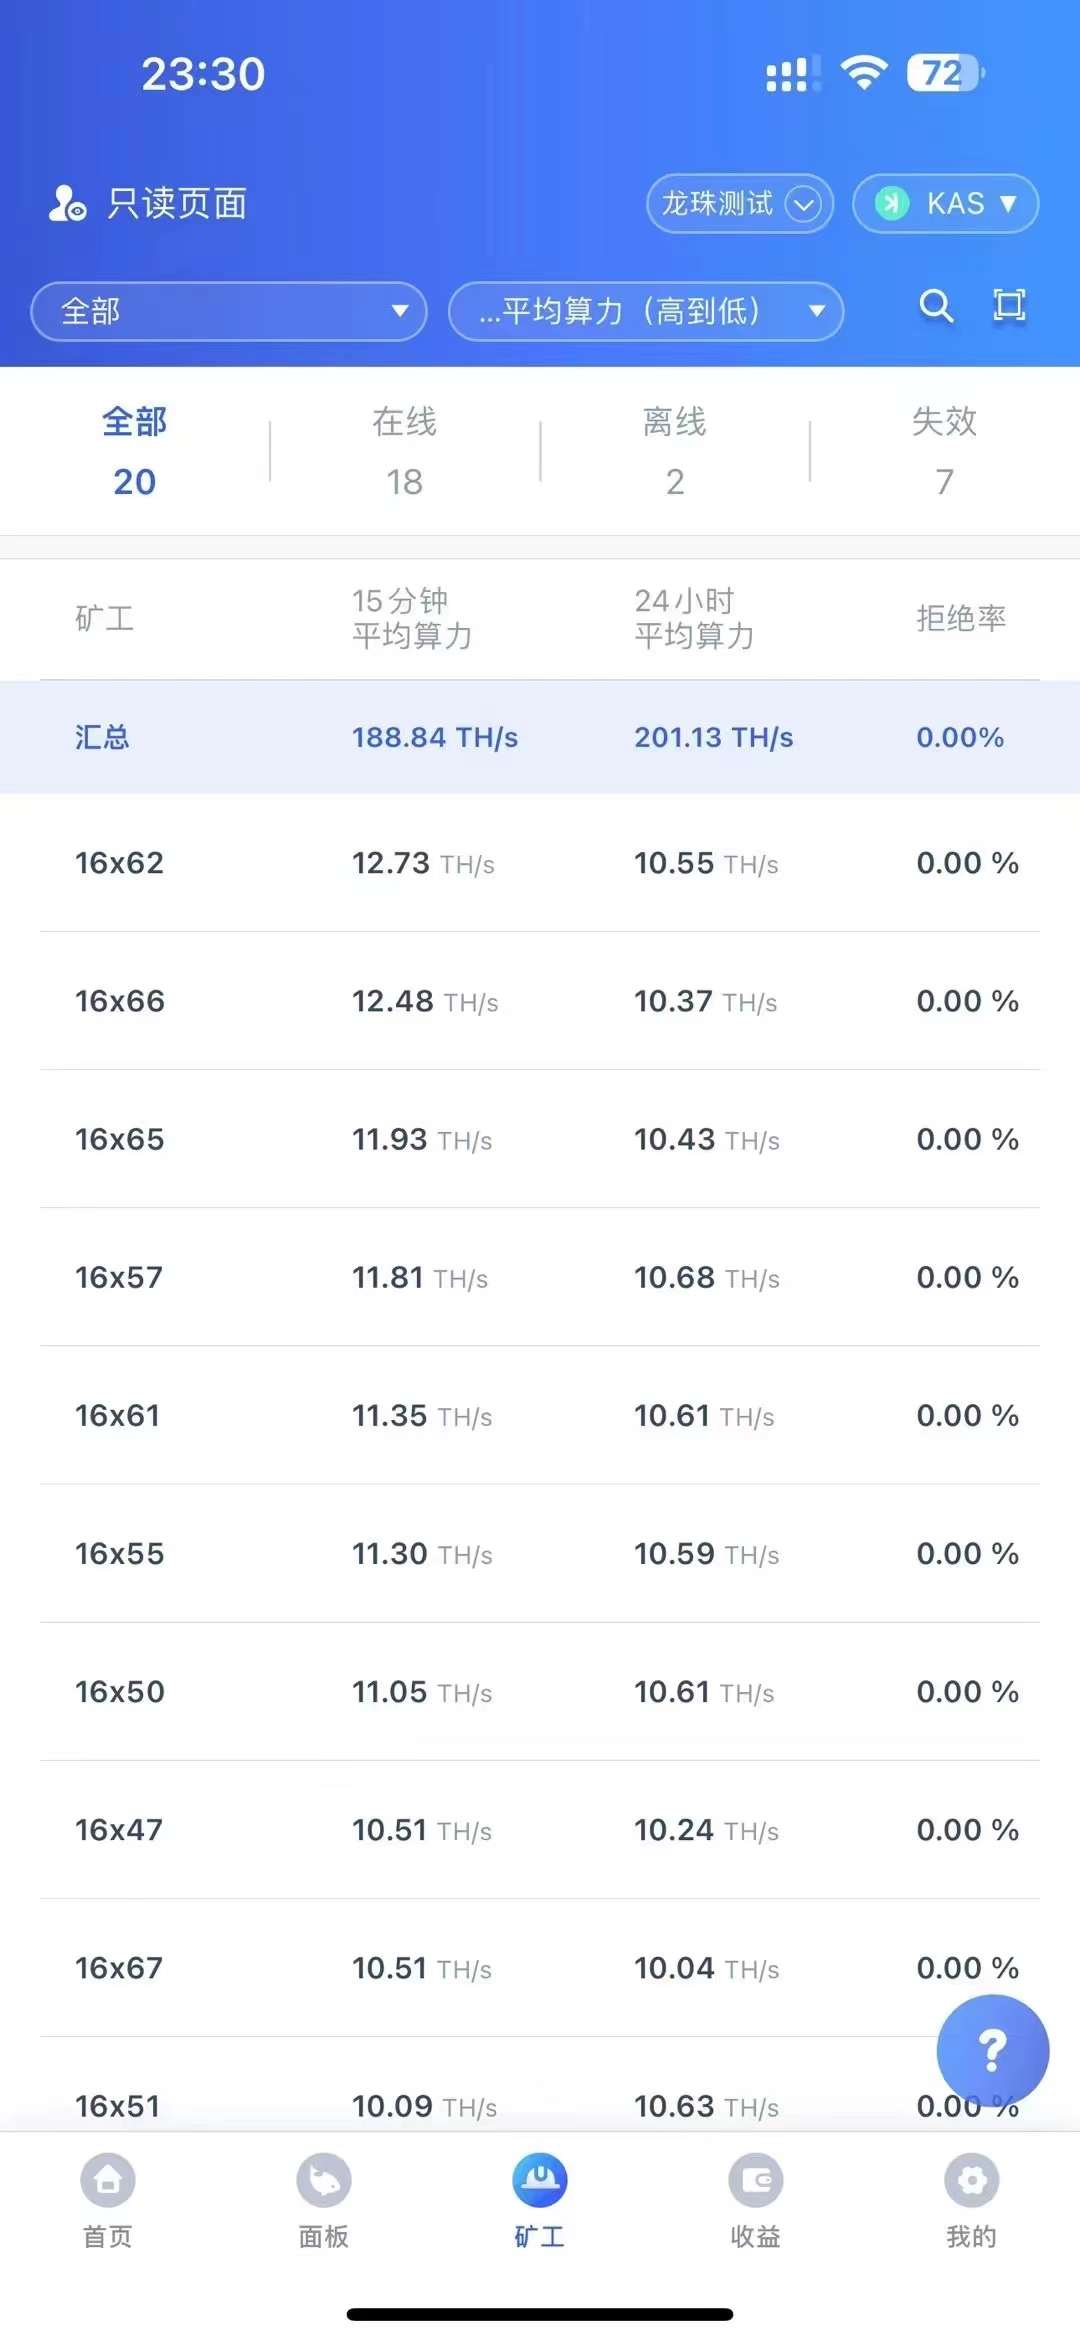The height and width of the screenshot is (2341, 1080).
Task: Expand the 全部 group filter dropdown
Action: [x=229, y=311]
